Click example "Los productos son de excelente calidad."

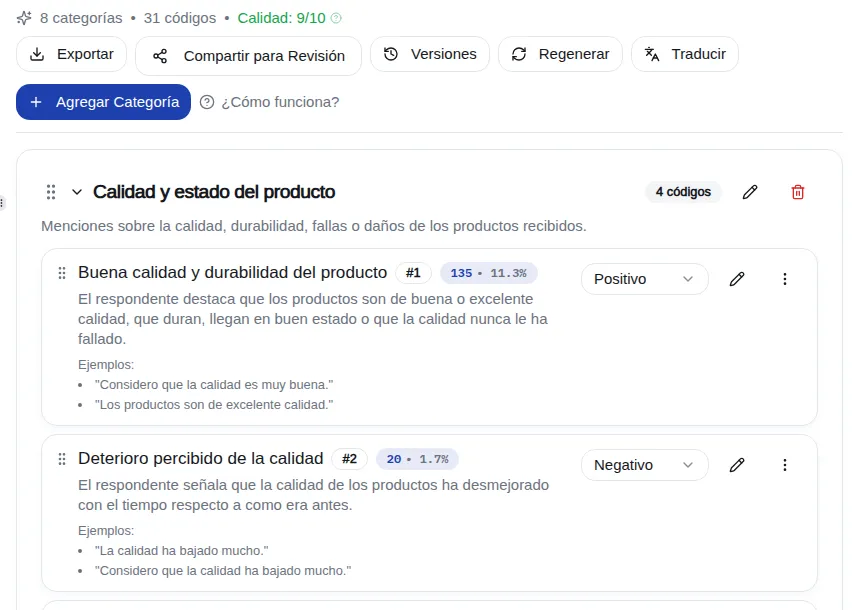point(214,404)
